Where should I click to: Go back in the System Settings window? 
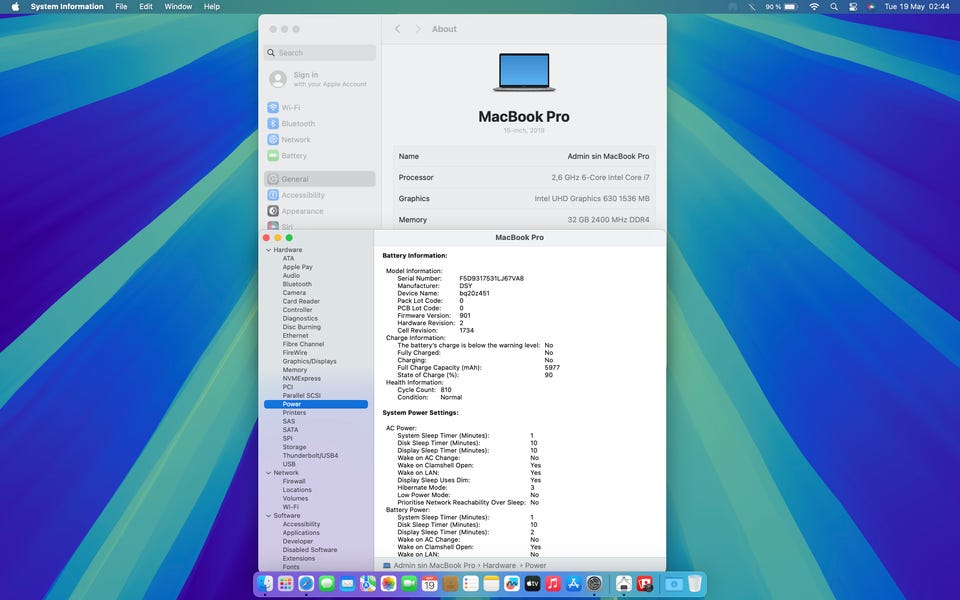tap(397, 29)
